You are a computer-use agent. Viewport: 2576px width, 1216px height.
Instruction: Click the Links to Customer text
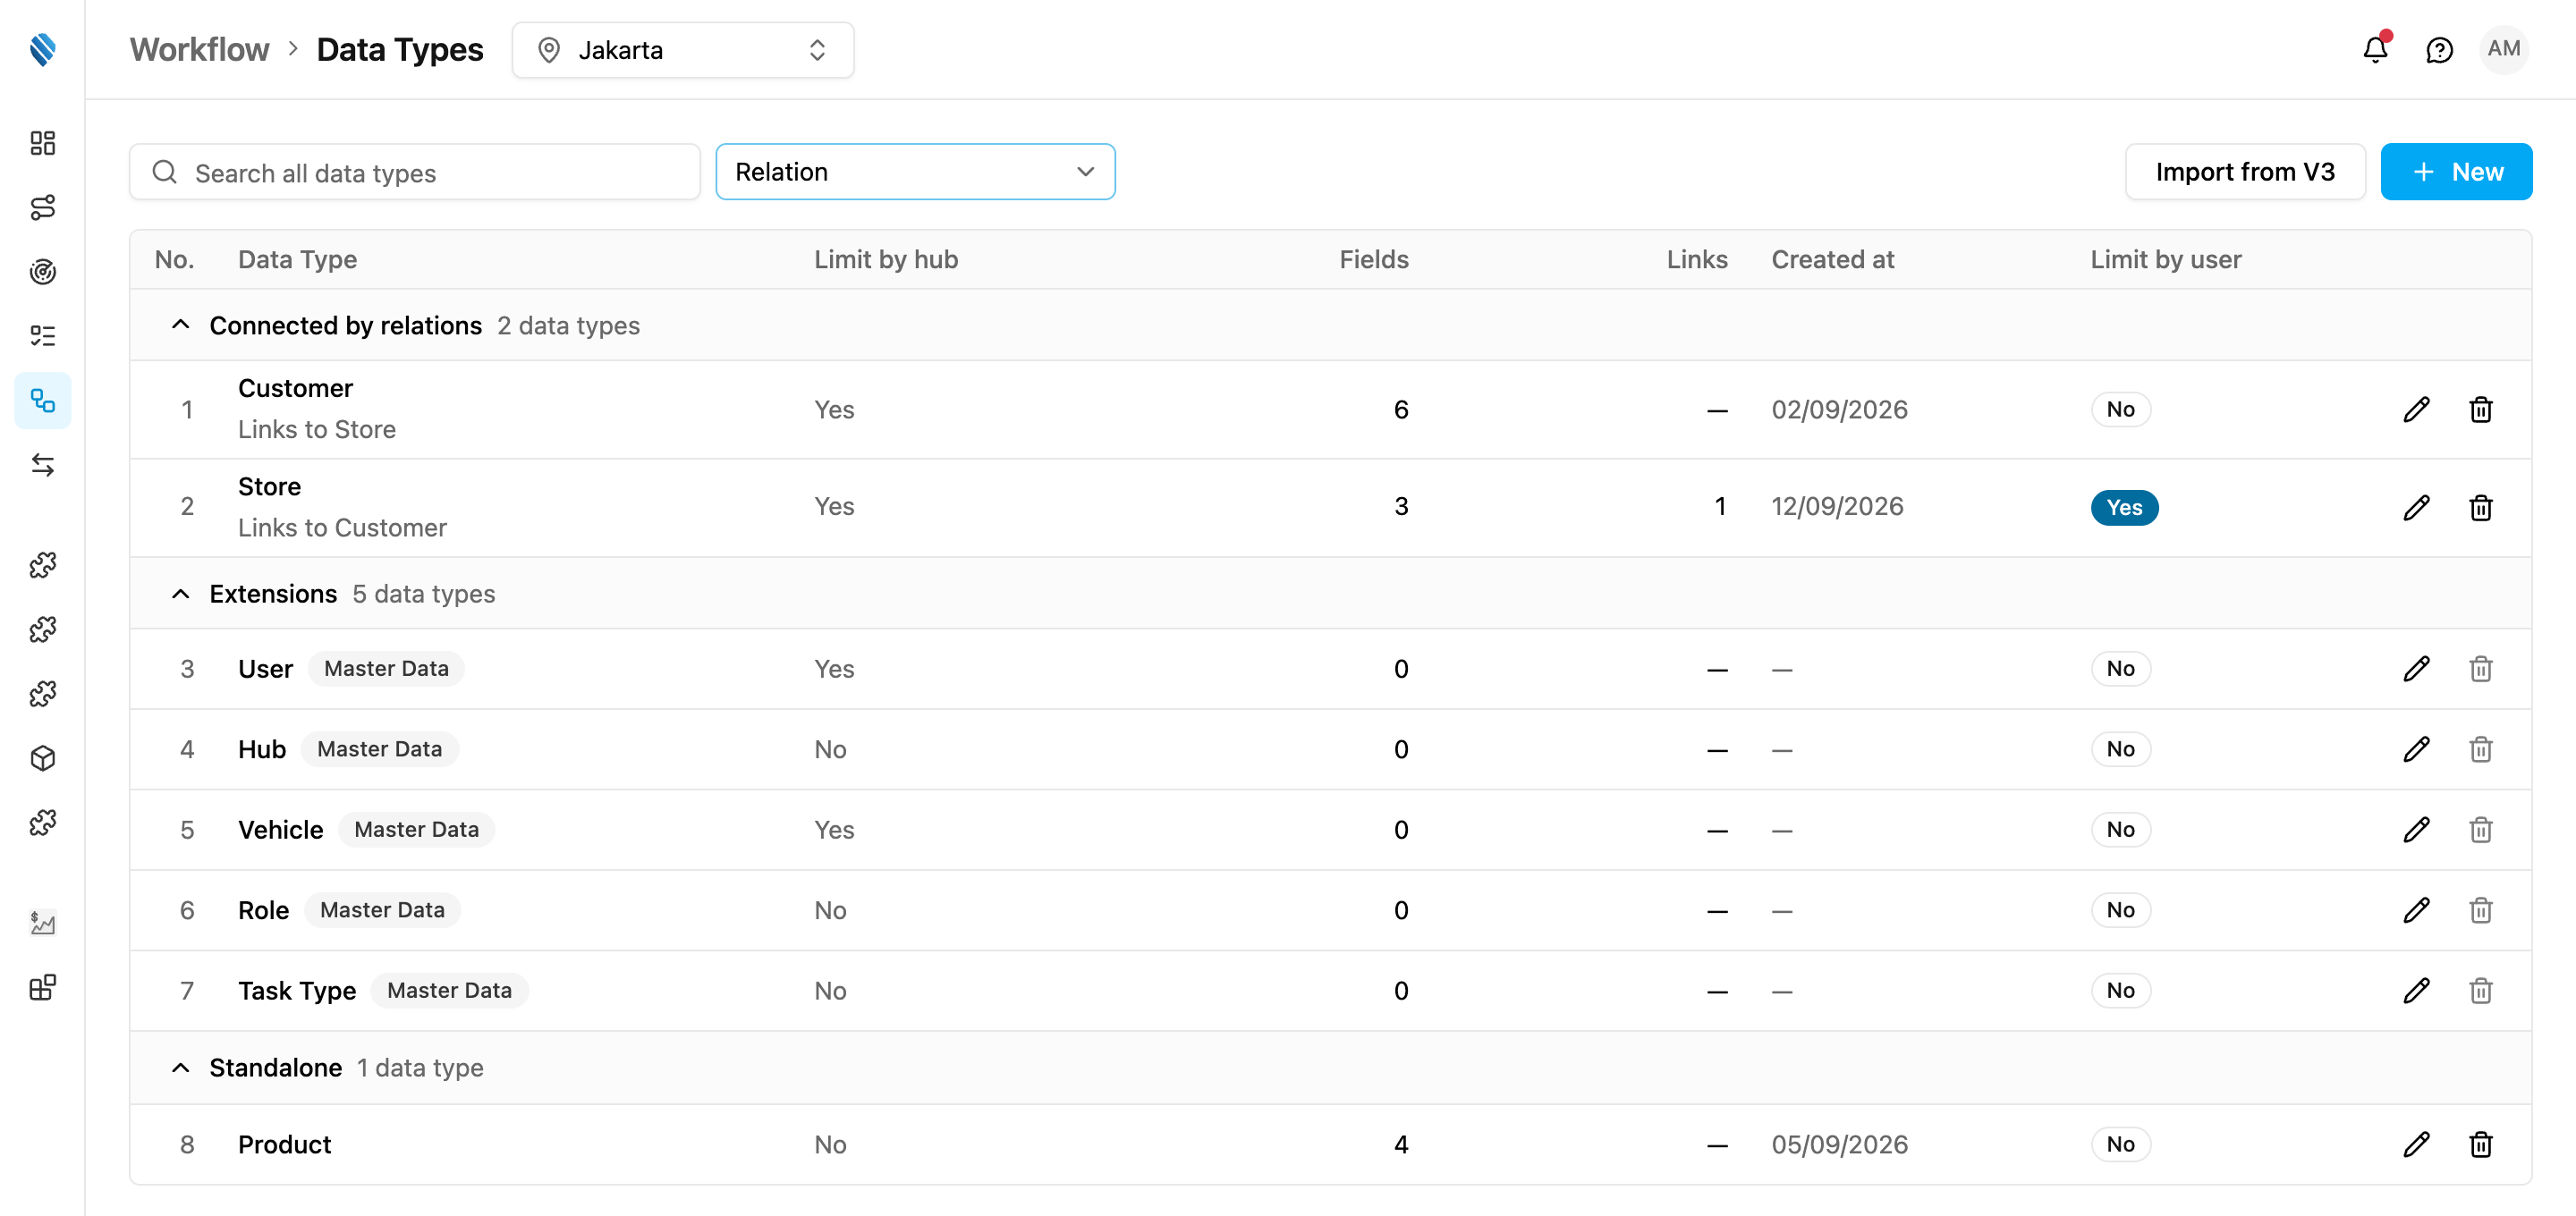[342, 527]
